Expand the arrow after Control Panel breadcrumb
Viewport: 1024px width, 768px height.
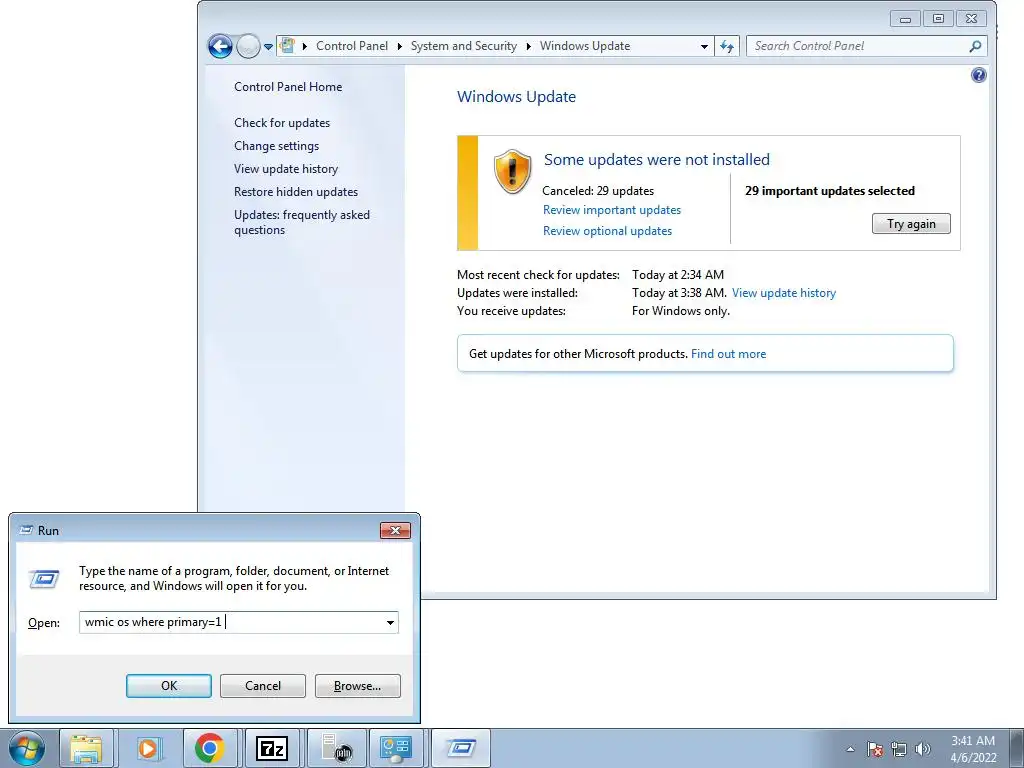(400, 46)
